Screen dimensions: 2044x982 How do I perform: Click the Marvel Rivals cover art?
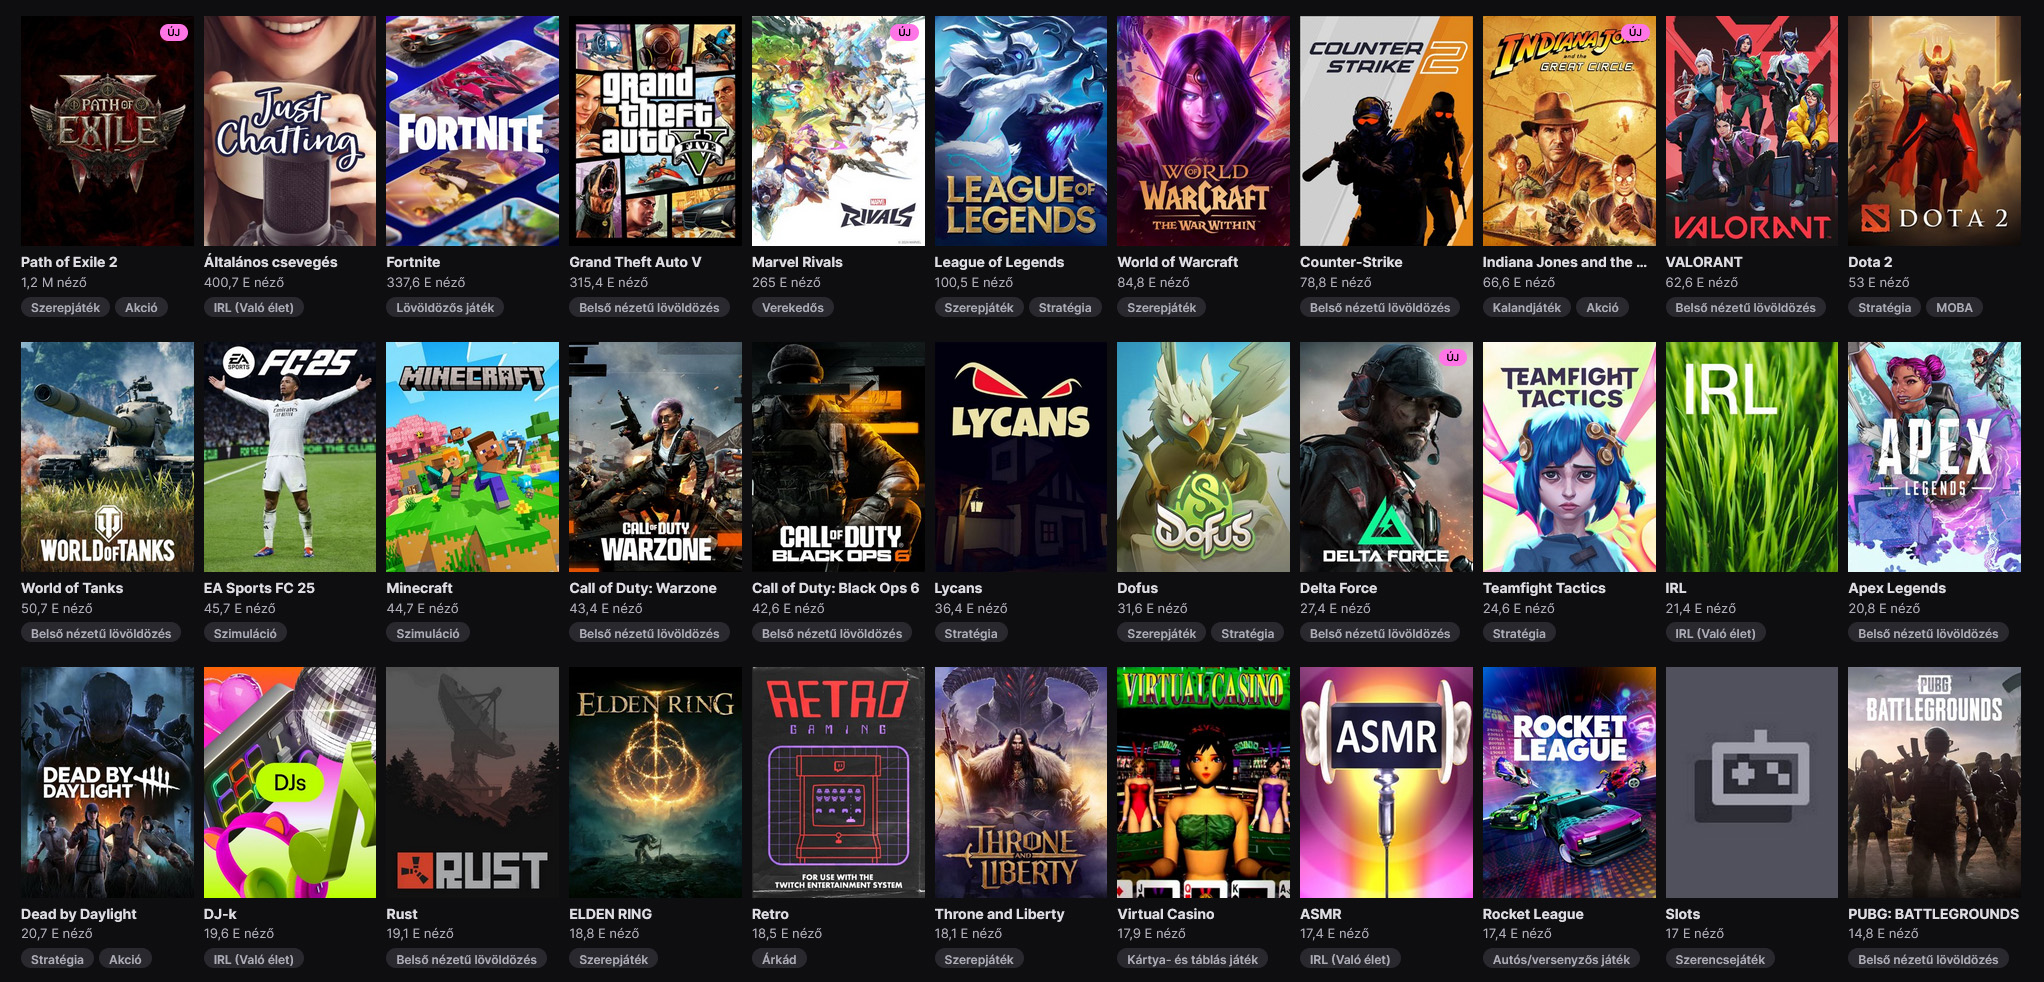point(838,131)
